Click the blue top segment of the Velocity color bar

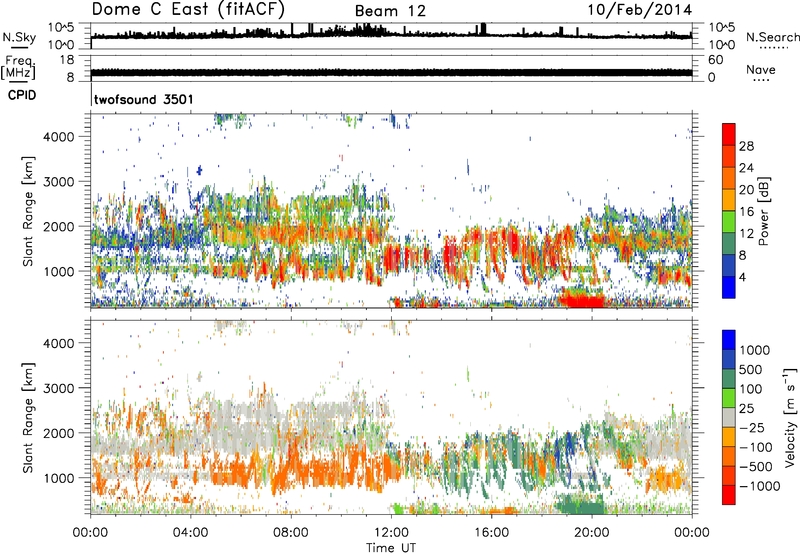coord(729,340)
